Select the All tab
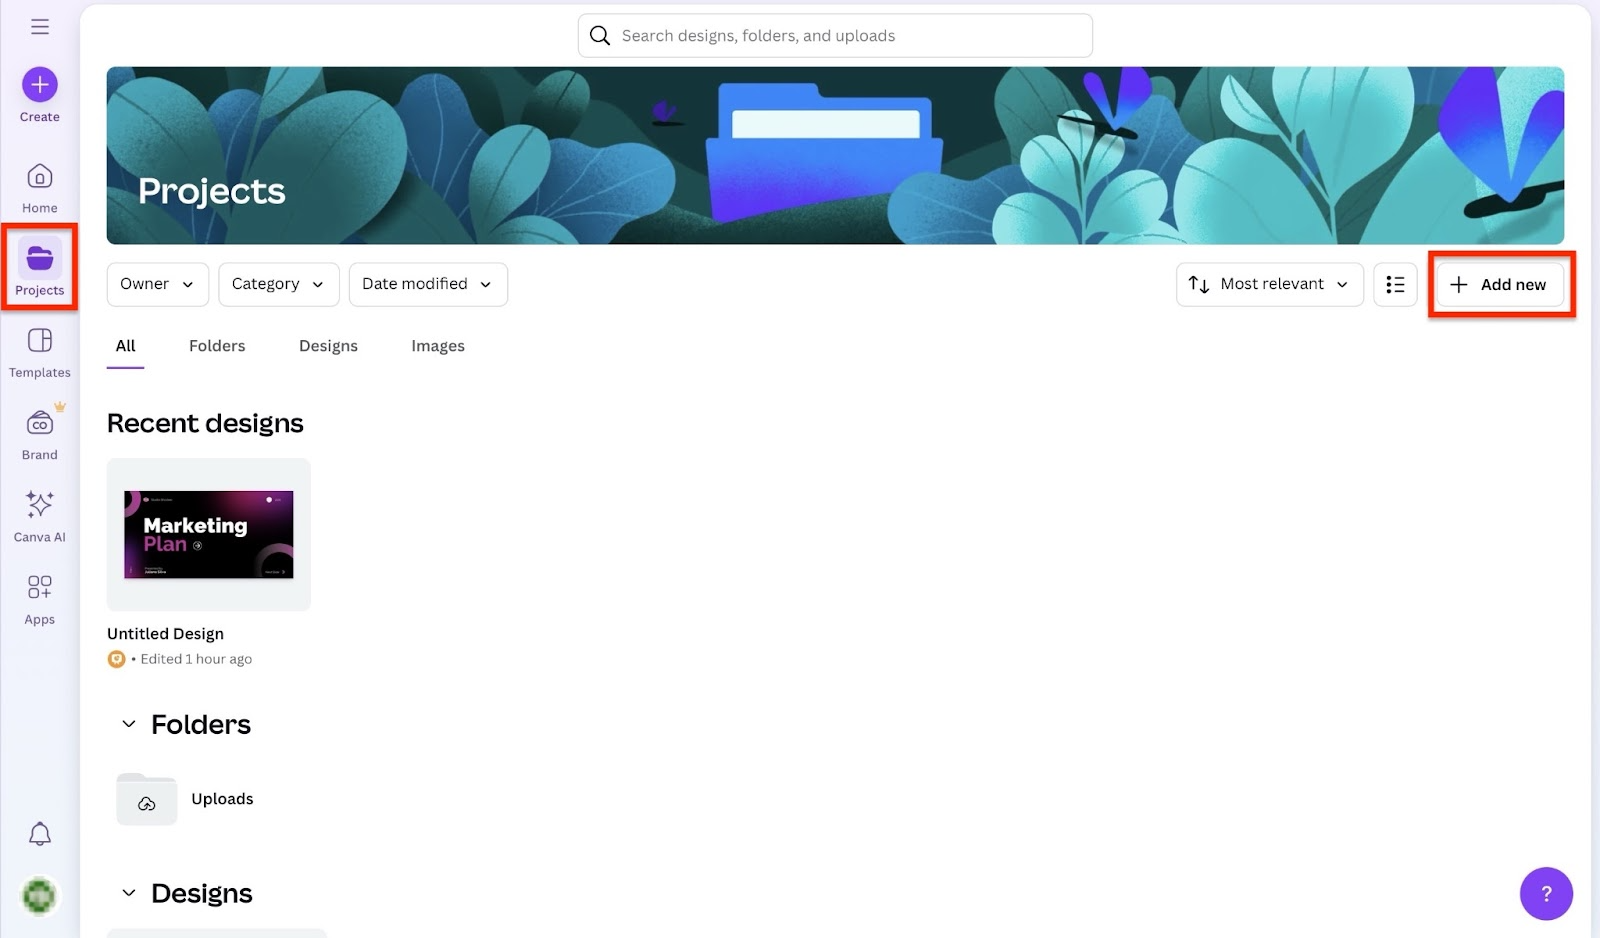The image size is (1600, 938). 126,346
